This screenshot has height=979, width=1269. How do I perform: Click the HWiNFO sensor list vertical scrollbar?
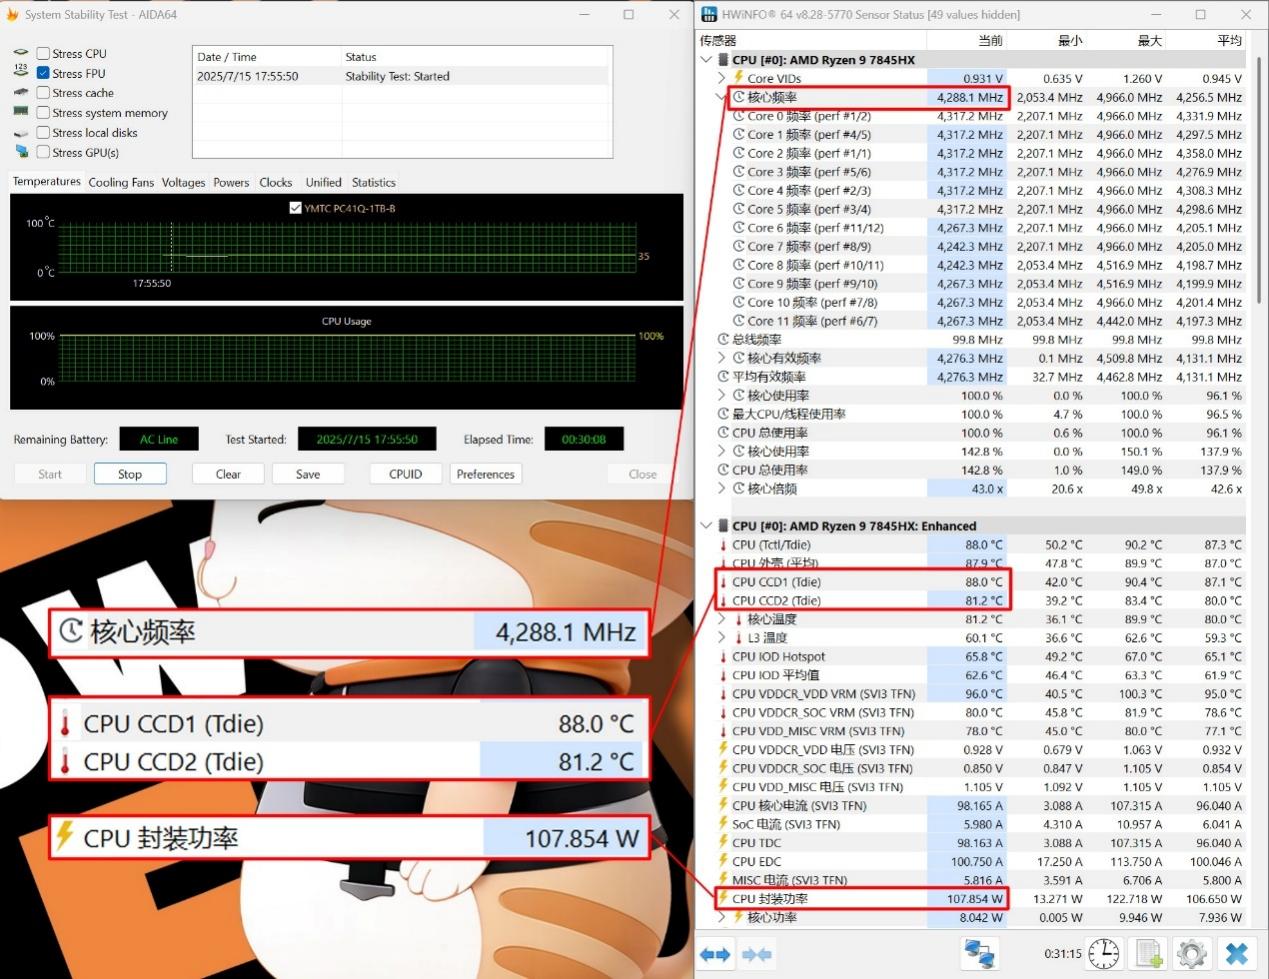pos(1257,180)
